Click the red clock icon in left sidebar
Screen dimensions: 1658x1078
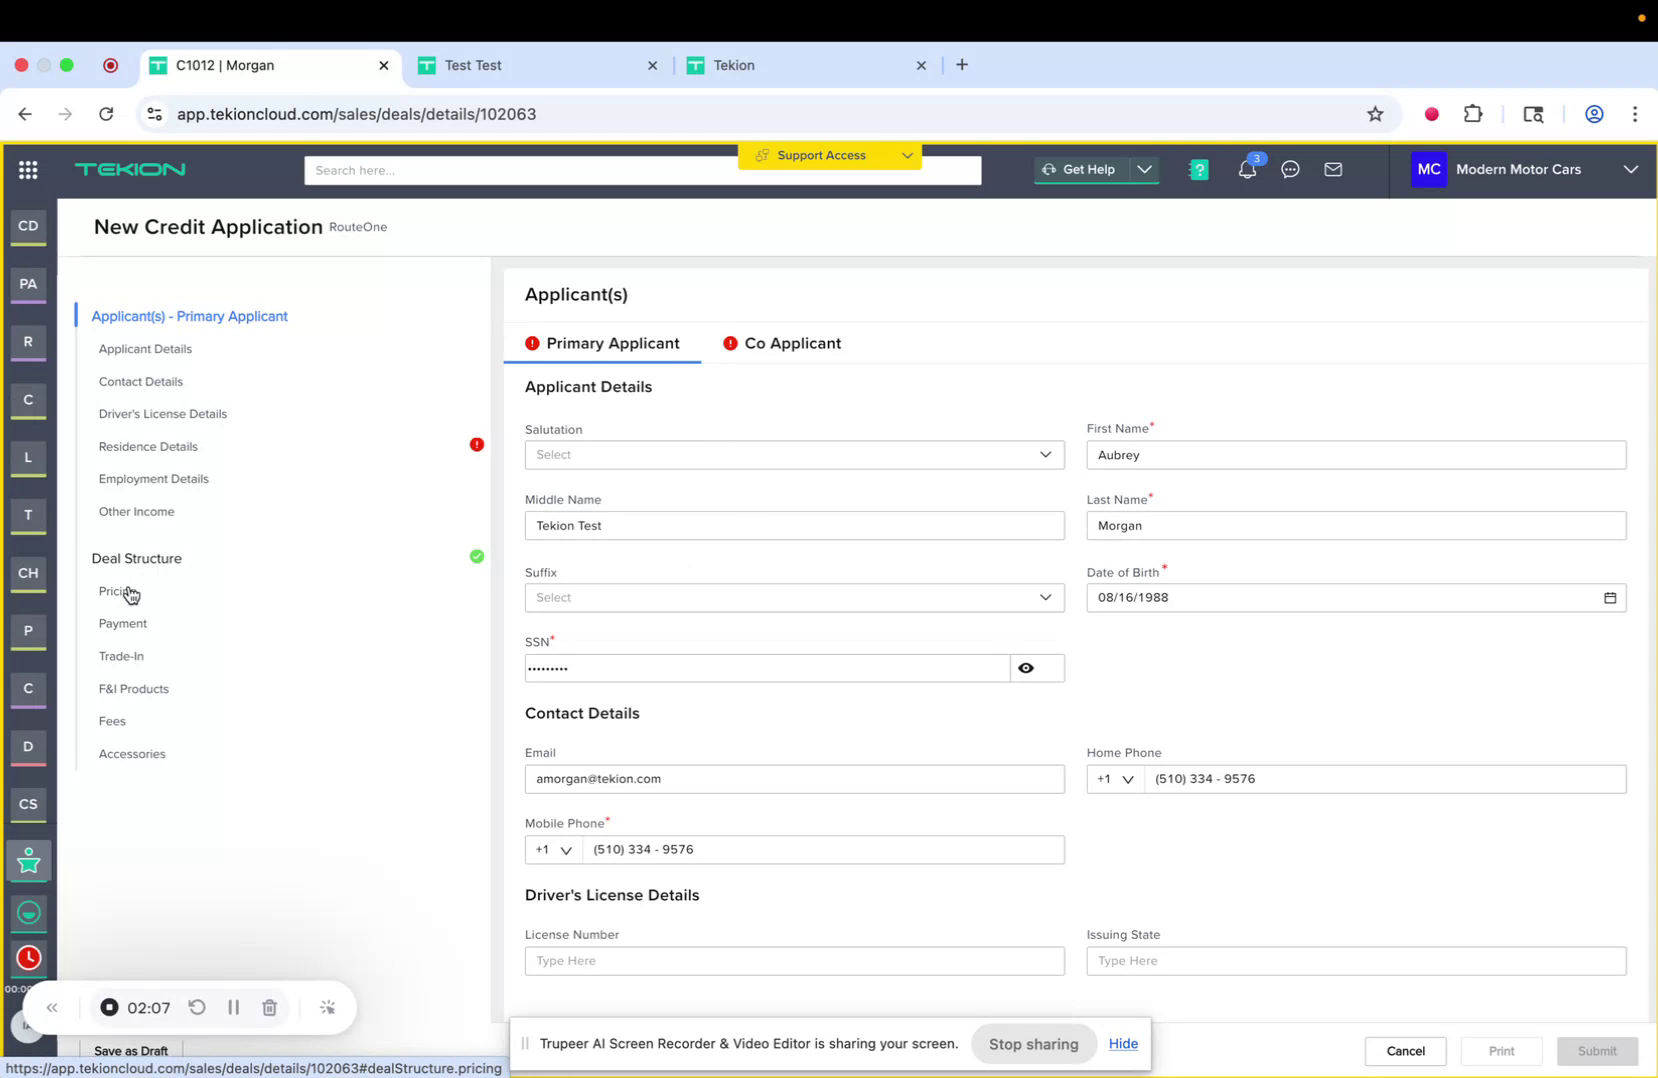click(x=28, y=958)
